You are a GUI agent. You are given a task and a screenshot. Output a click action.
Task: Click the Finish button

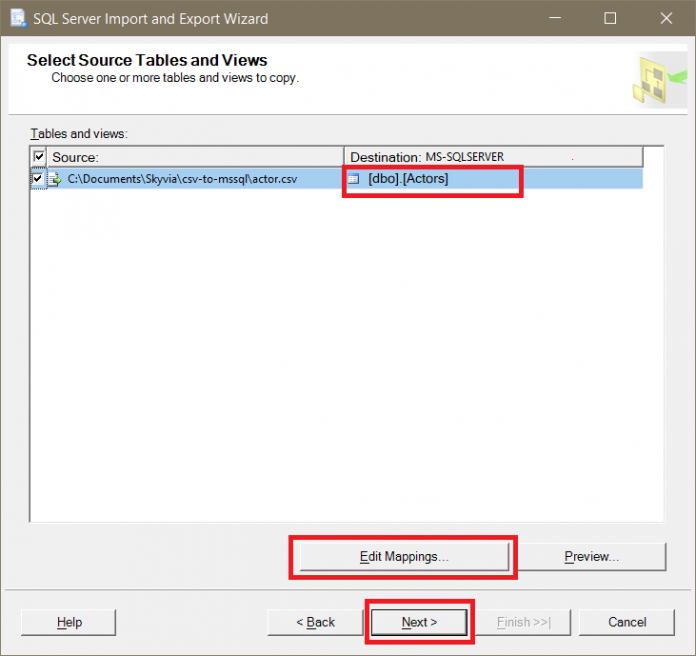click(523, 622)
